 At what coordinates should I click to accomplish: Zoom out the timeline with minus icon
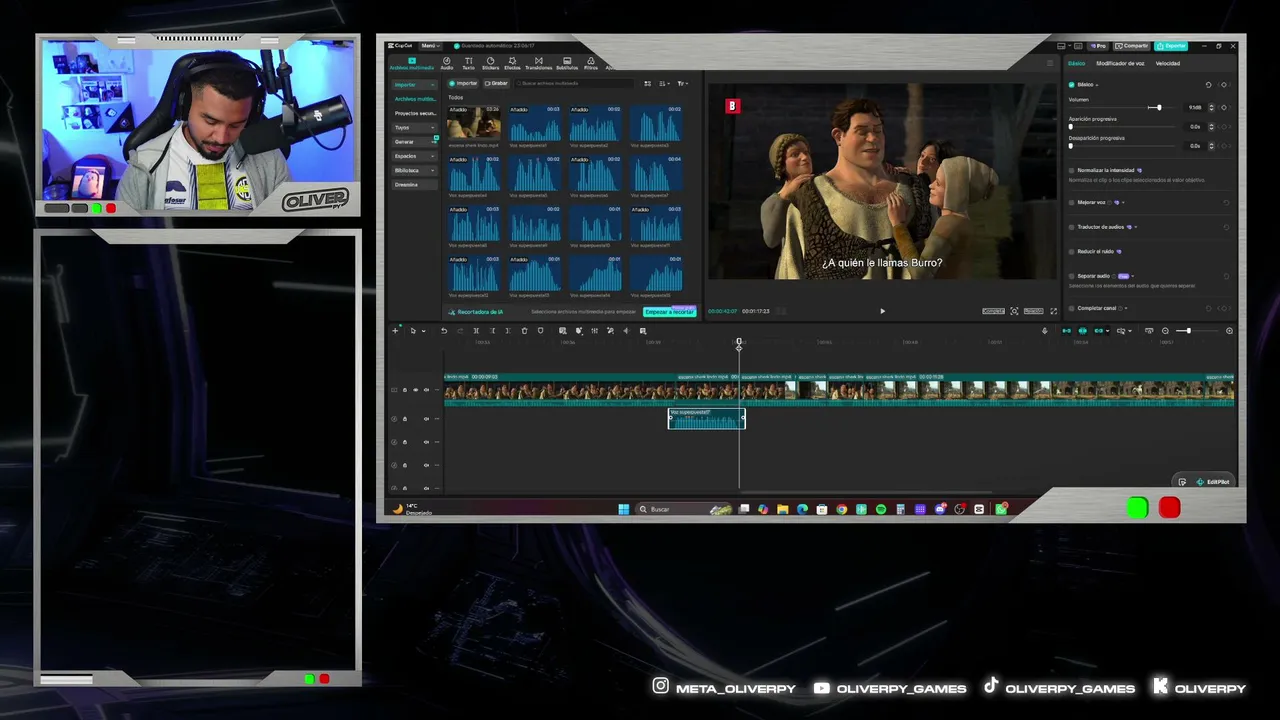coord(1165,331)
